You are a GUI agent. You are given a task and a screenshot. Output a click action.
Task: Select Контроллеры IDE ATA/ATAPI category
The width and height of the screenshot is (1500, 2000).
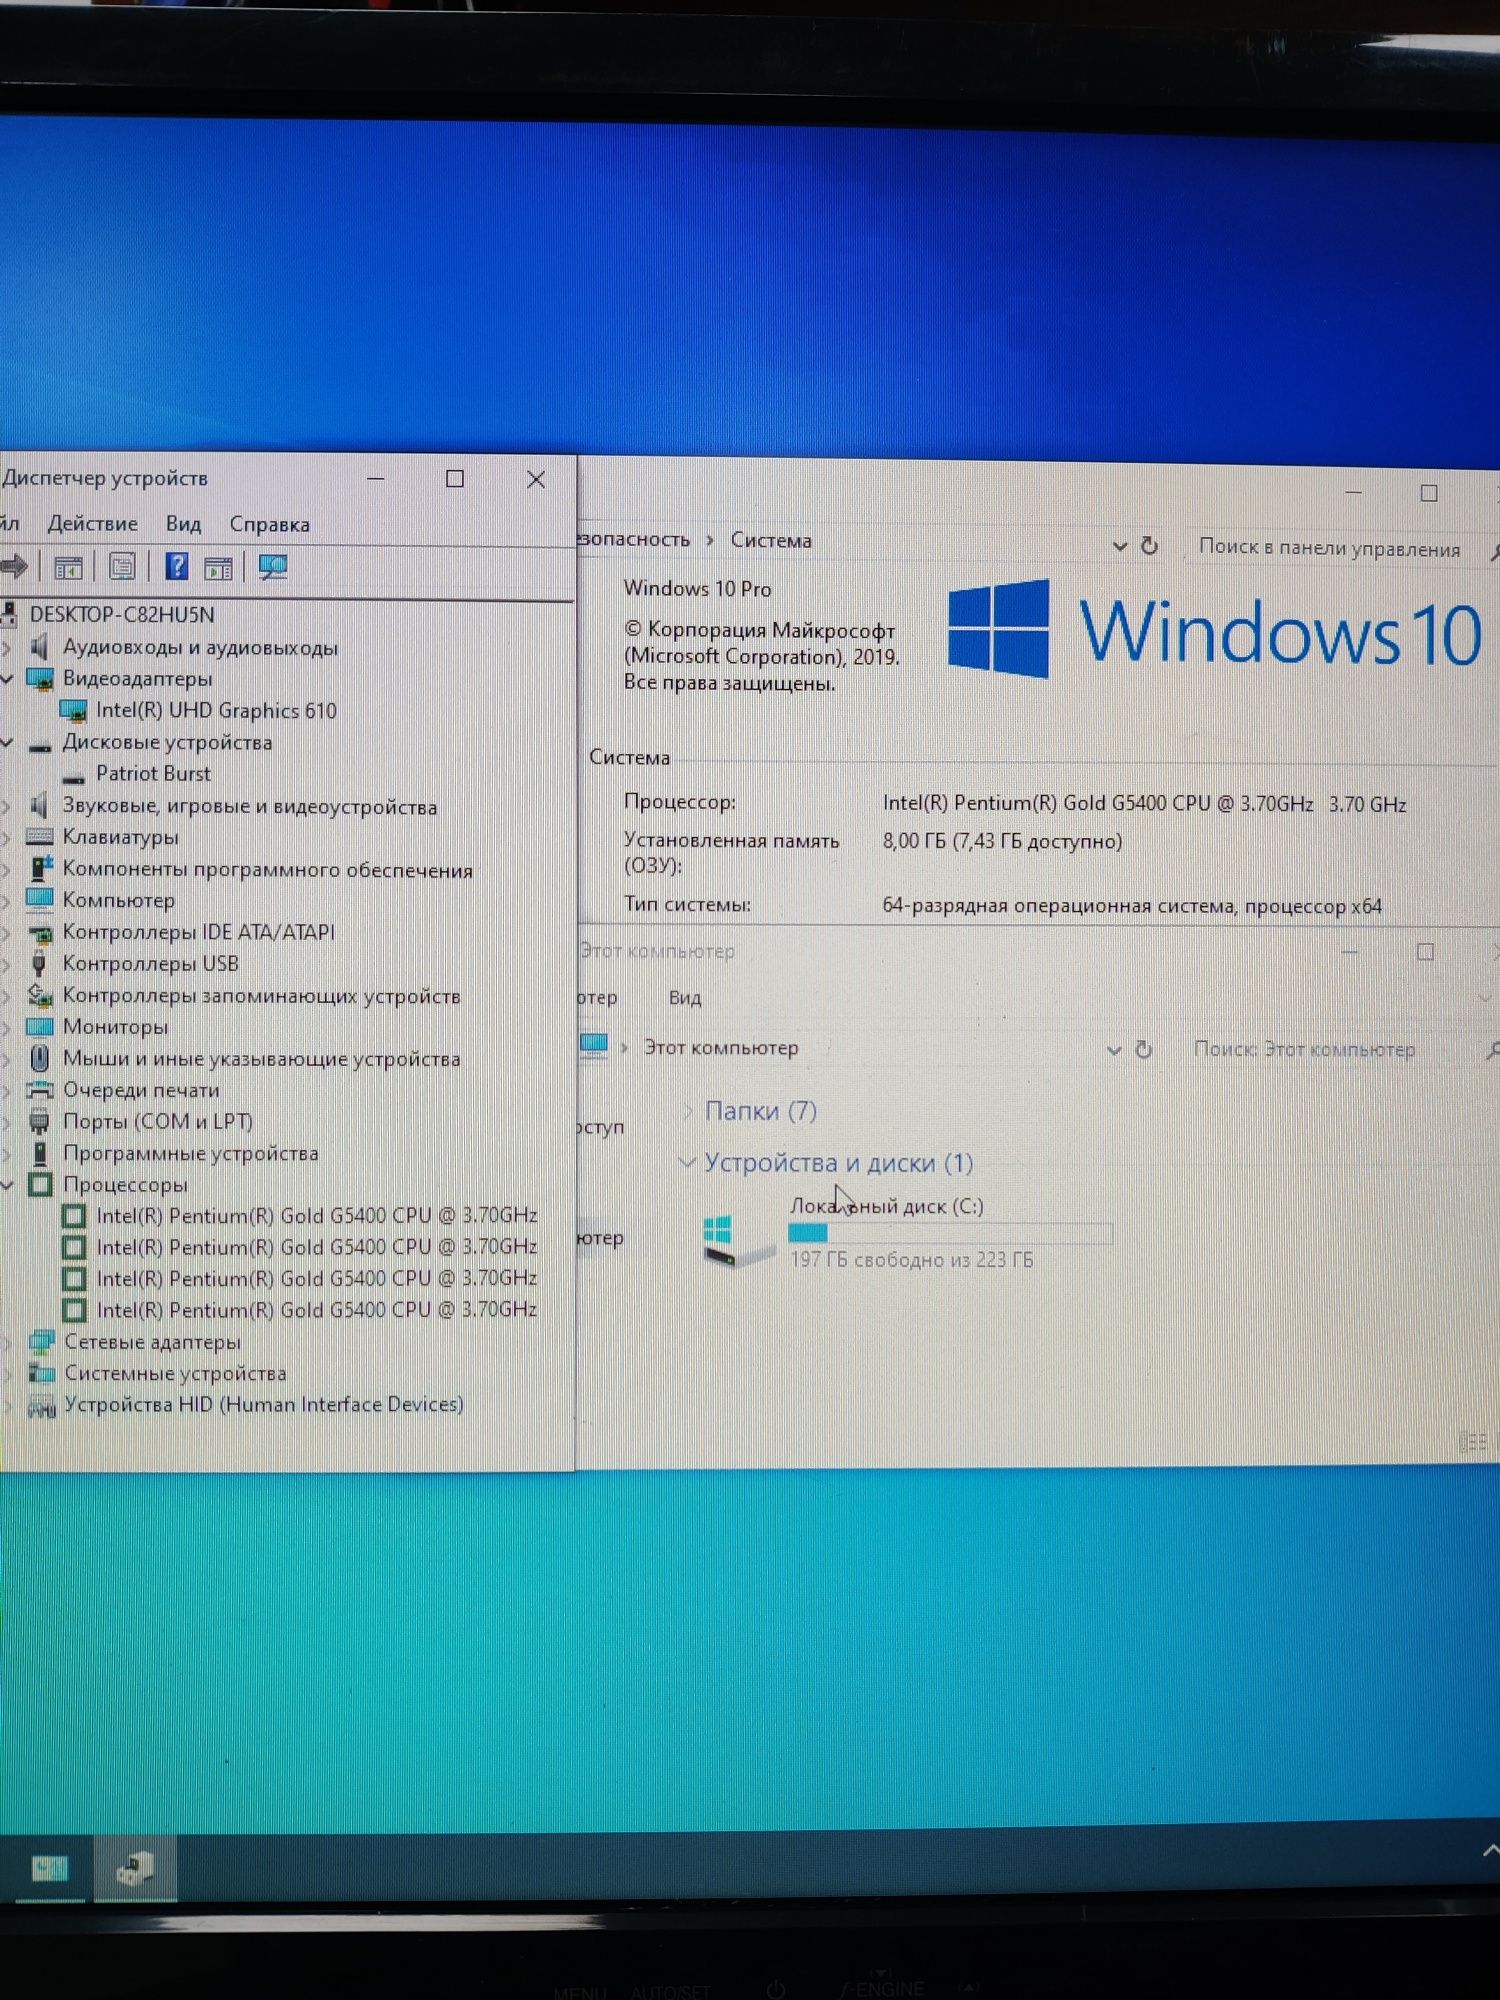tap(198, 932)
